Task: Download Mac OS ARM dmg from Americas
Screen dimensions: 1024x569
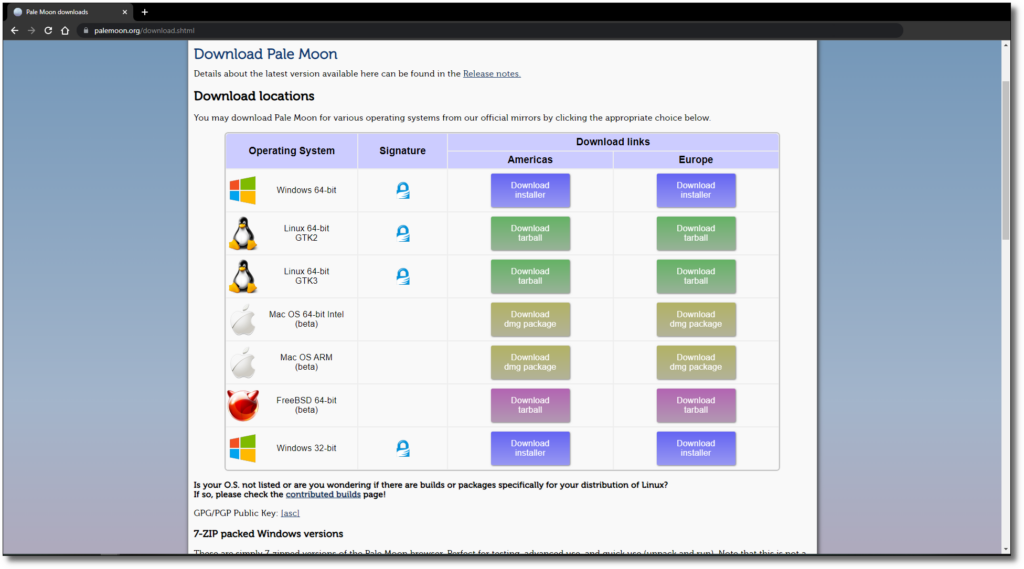Action: tap(530, 363)
